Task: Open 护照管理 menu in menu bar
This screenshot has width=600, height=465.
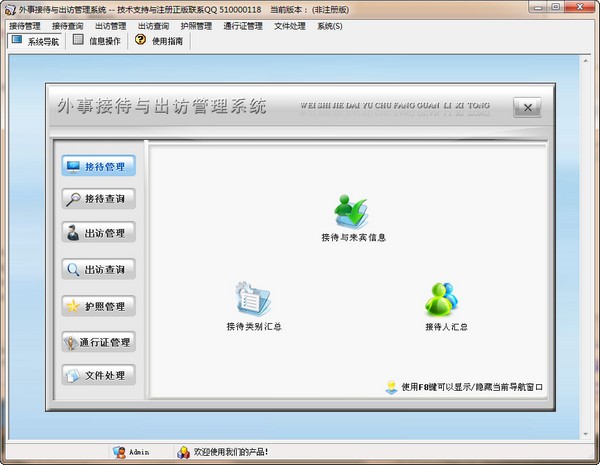Action: coord(196,26)
